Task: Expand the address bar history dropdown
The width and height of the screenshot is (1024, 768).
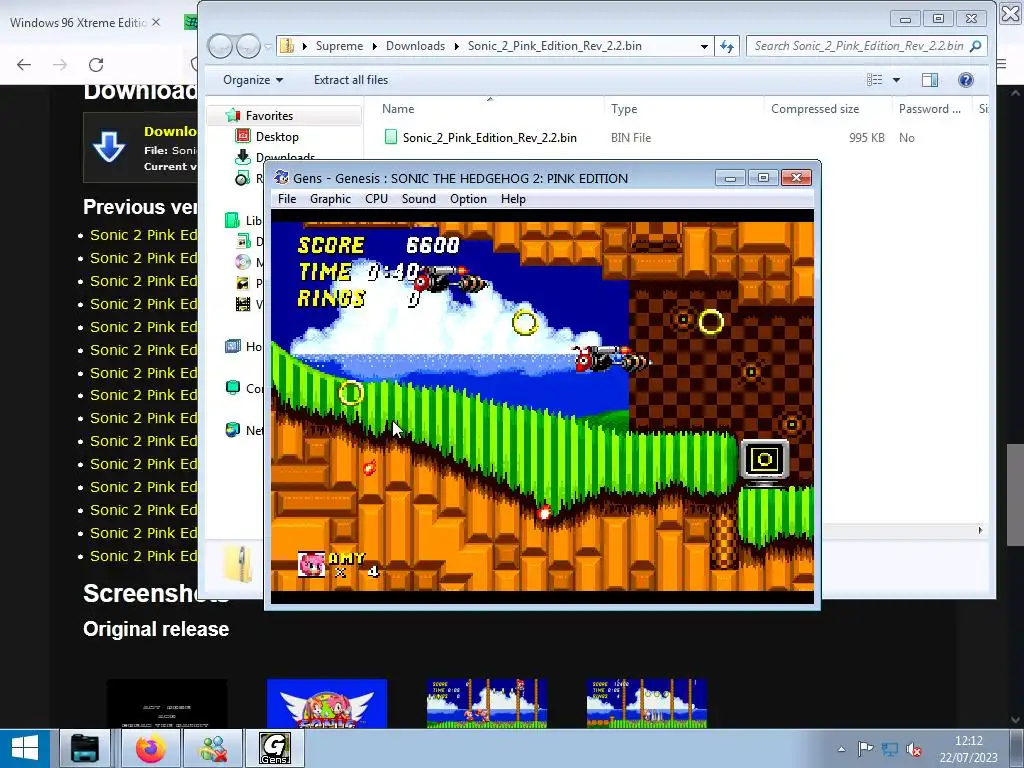Action: (x=704, y=46)
